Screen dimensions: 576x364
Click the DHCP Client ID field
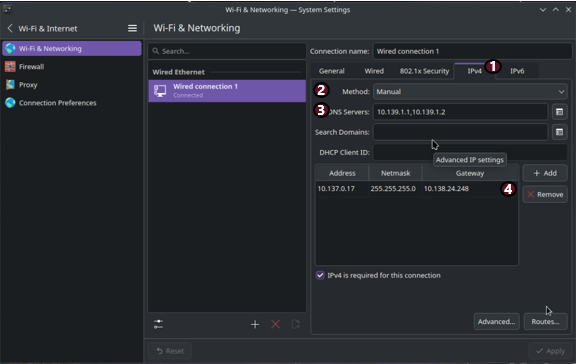pos(470,152)
